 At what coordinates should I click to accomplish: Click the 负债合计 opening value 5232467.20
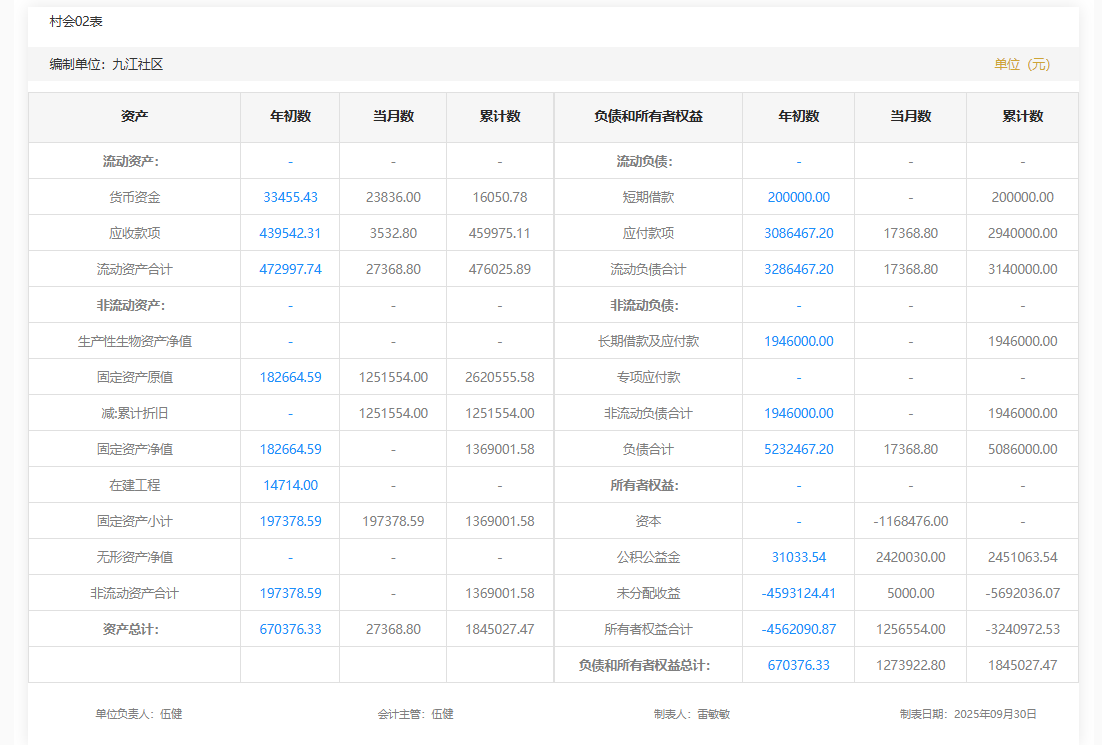(798, 449)
